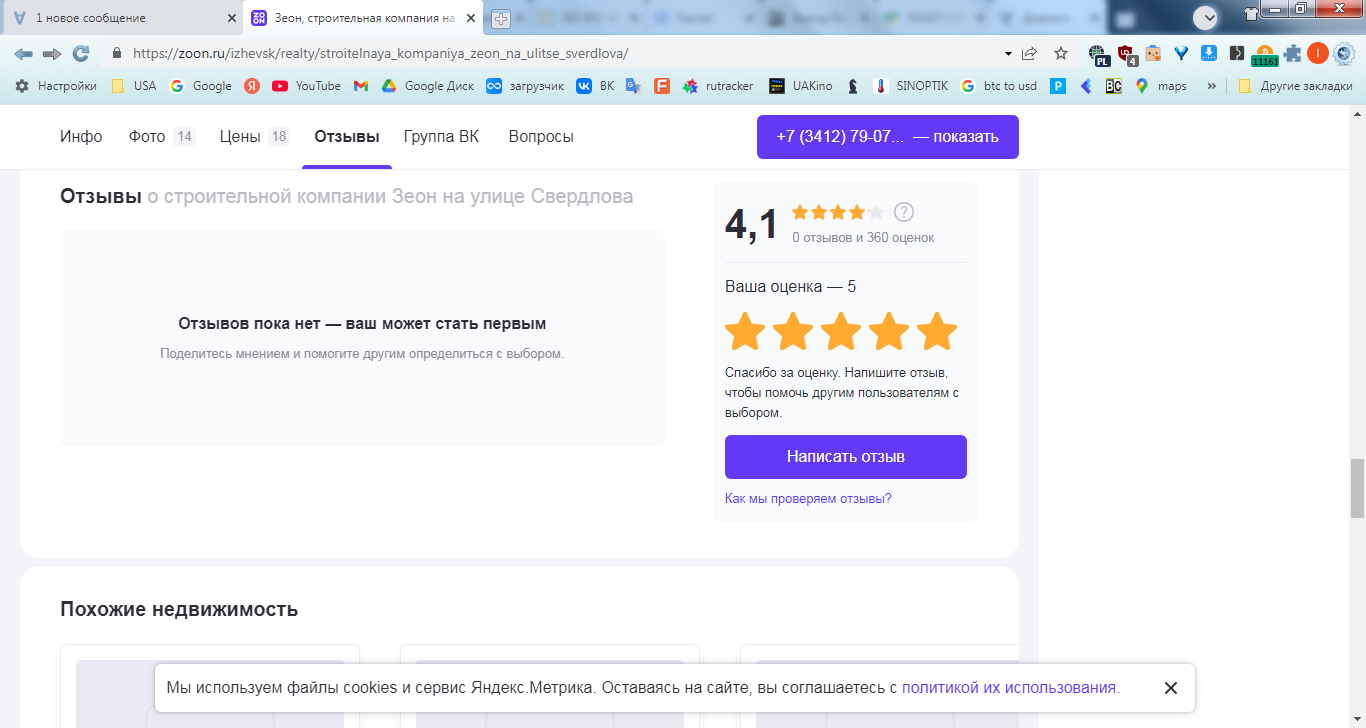The width and height of the screenshot is (1366, 728).
Task: Set your rating to three stars
Action: 841,331
